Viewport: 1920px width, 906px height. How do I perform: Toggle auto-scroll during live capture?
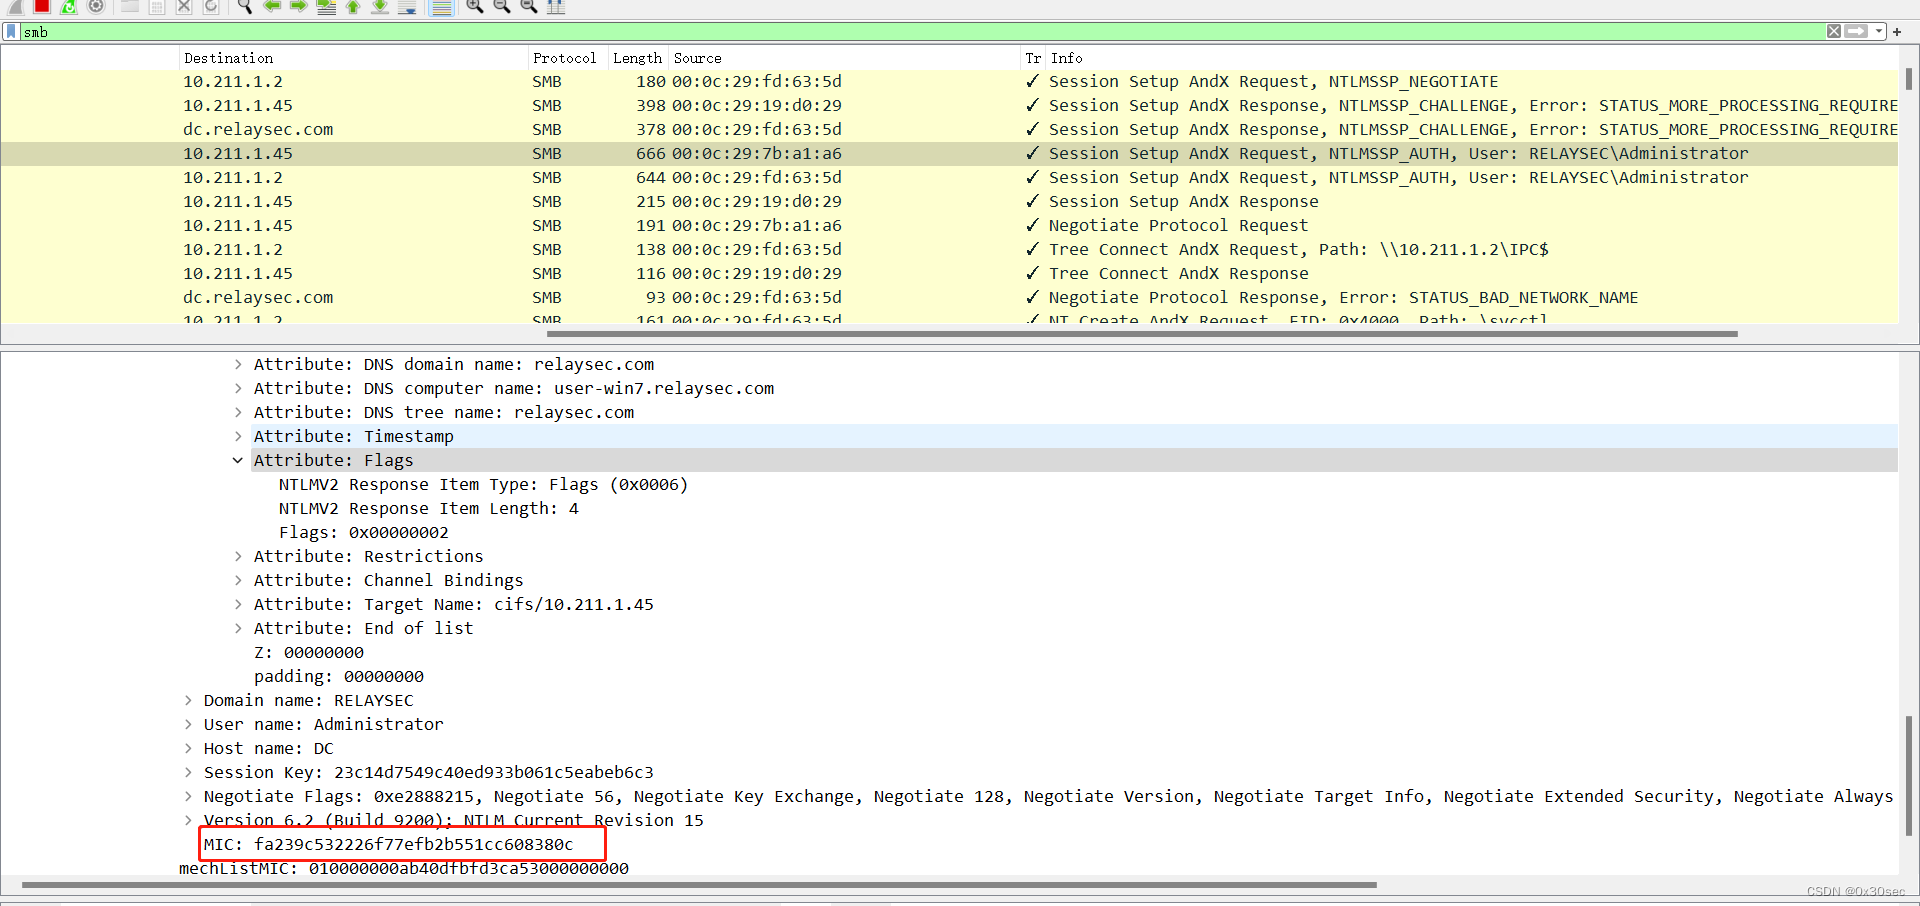[x=407, y=6]
